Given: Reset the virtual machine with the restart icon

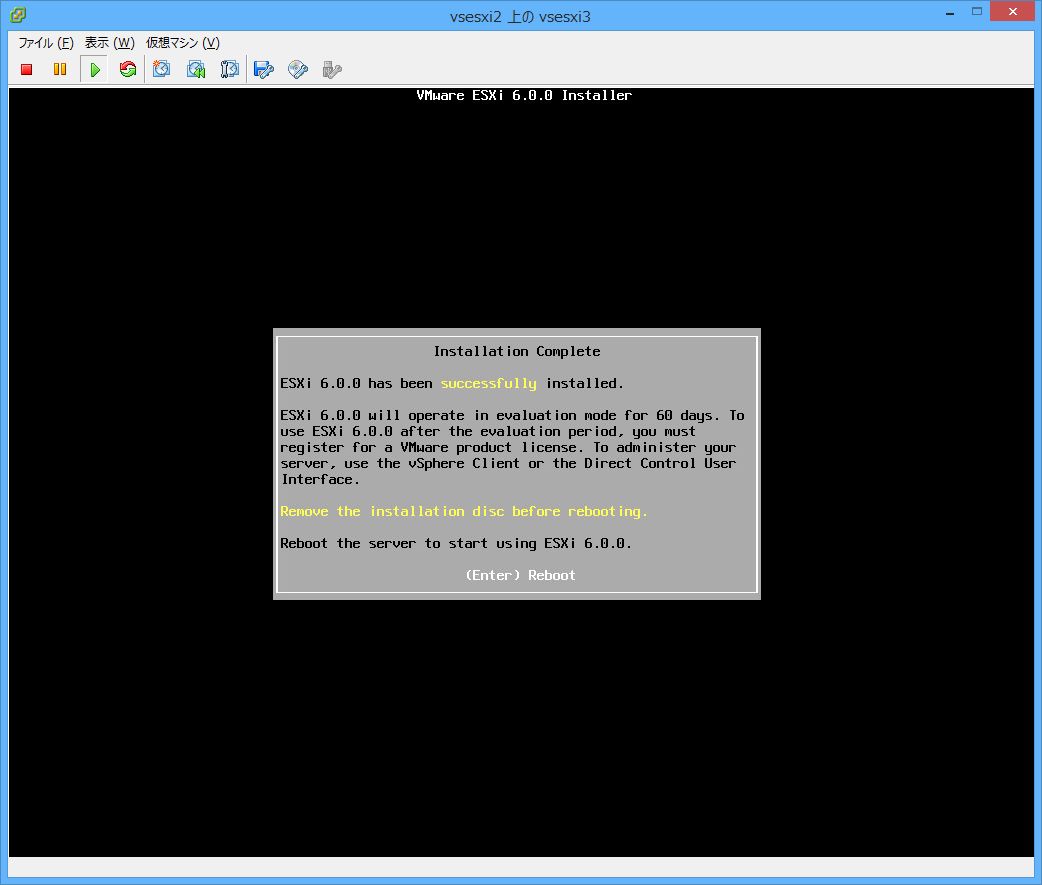Looking at the screenshot, I should click(128, 69).
